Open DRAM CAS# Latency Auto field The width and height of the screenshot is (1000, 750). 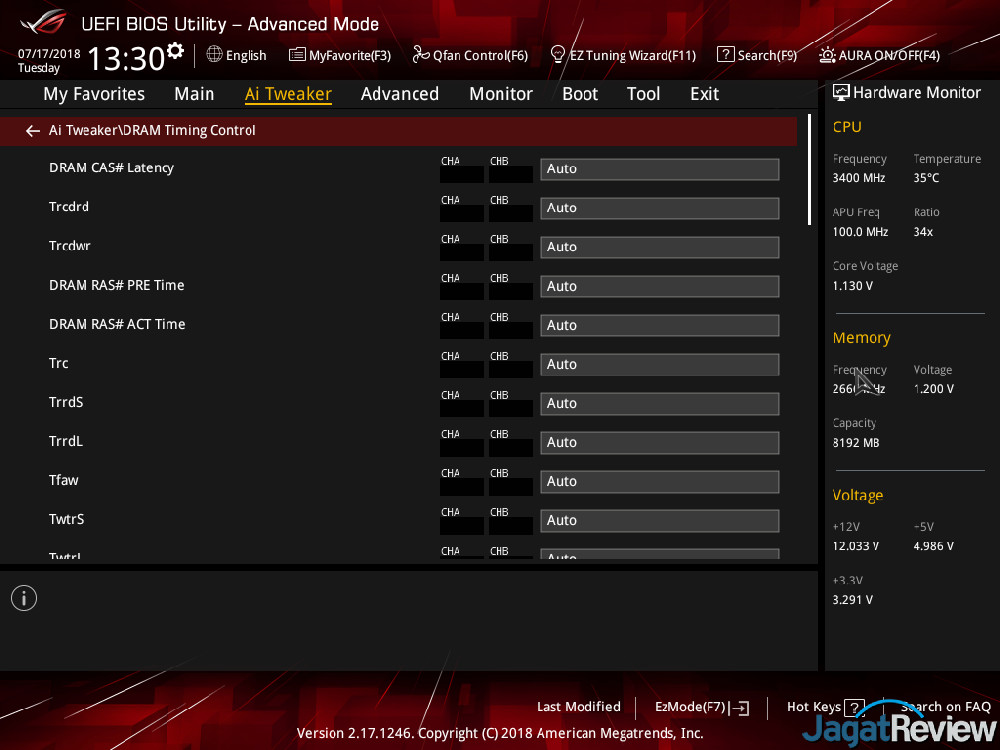(659, 169)
